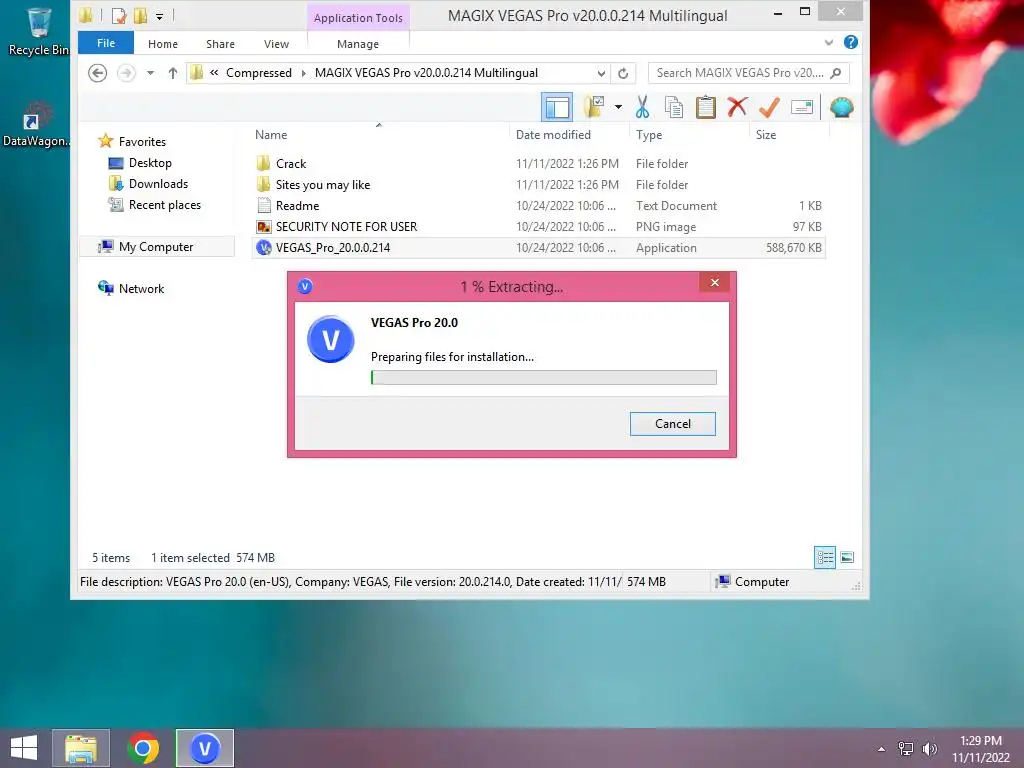Go back with the Back arrow button
Viewport: 1024px width, 768px height.
(97, 73)
